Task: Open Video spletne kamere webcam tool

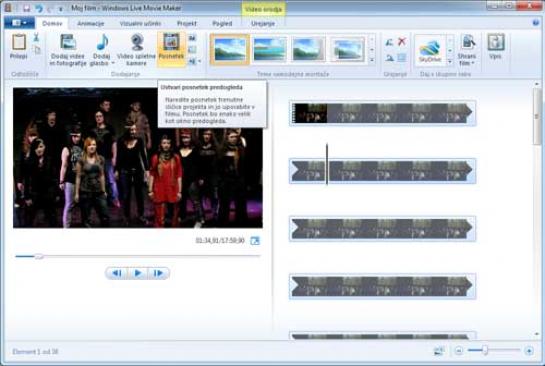Action: tap(137, 42)
